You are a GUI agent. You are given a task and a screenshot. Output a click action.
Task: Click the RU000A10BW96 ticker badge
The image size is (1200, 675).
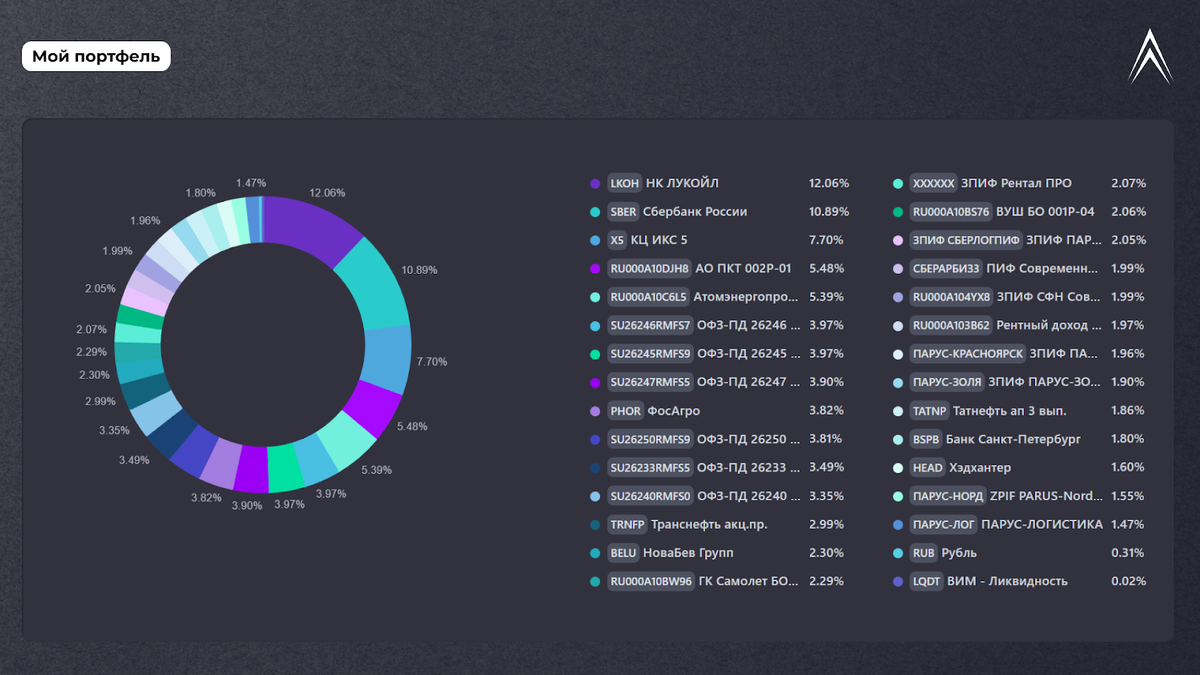point(651,581)
